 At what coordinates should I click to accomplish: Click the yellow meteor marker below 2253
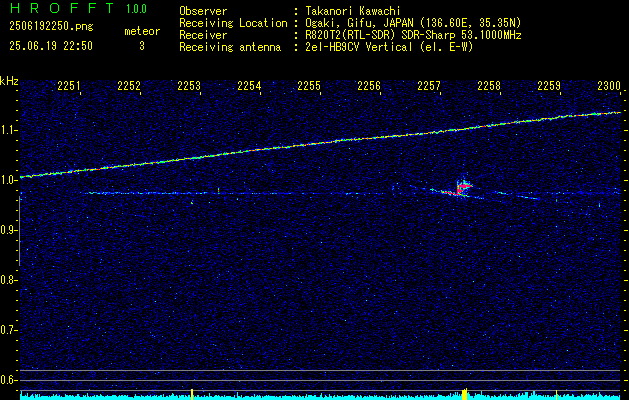pos(192,394)
